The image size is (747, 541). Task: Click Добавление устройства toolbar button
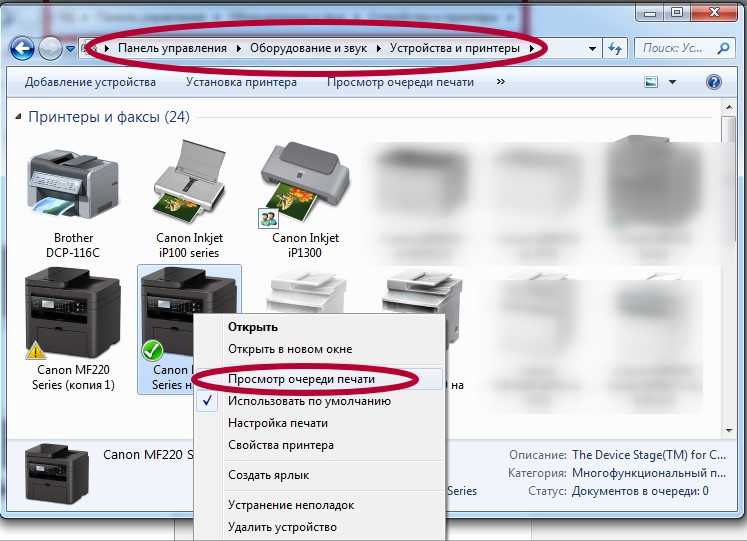tap(90, 82)
